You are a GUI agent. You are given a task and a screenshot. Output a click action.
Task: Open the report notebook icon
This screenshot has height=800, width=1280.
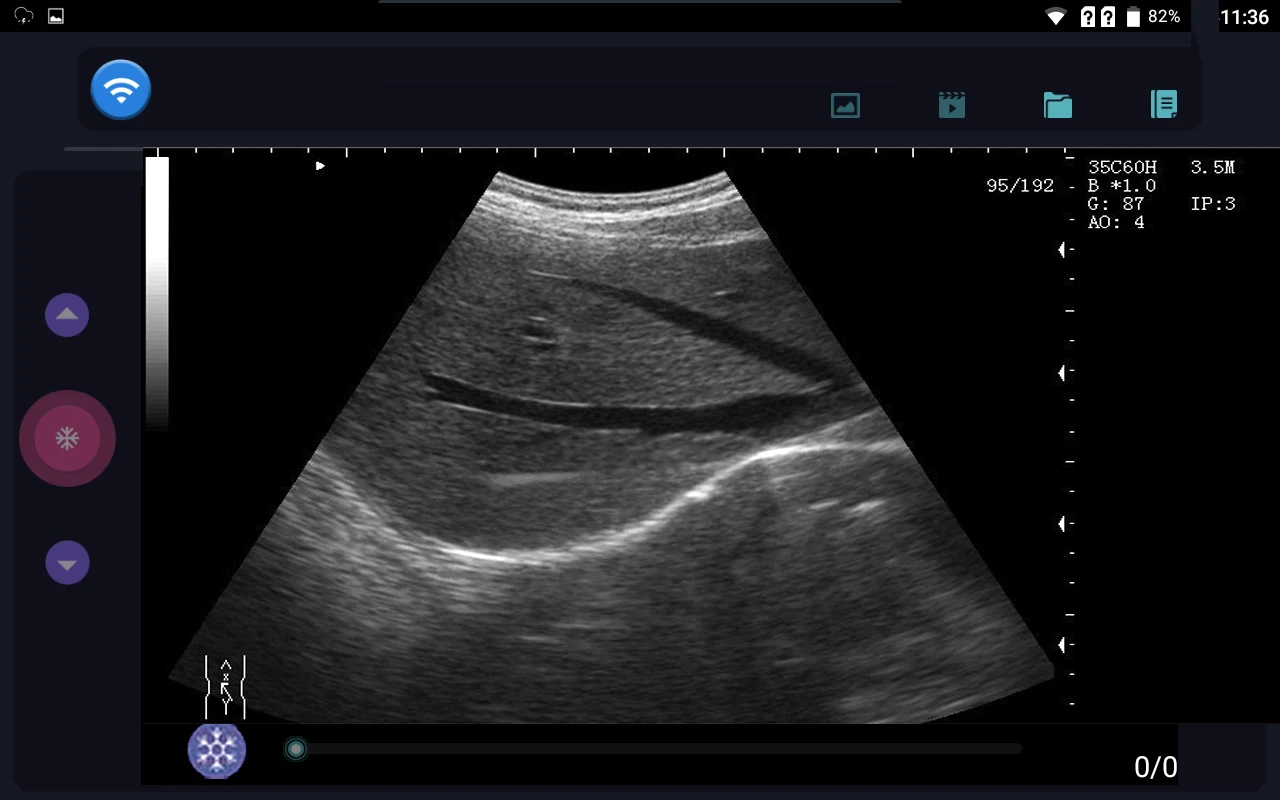[x=1164, y=104]
